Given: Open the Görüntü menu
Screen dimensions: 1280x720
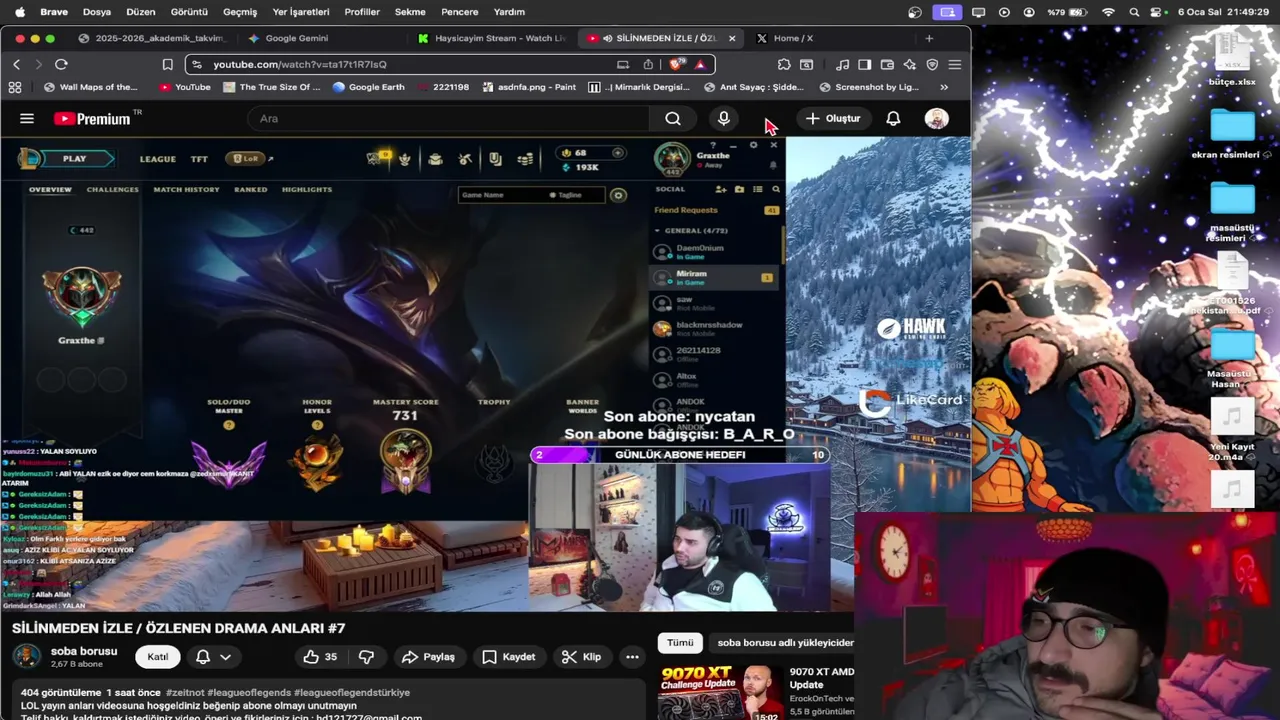Looking at the screenshot, I should tap(189, 12).
